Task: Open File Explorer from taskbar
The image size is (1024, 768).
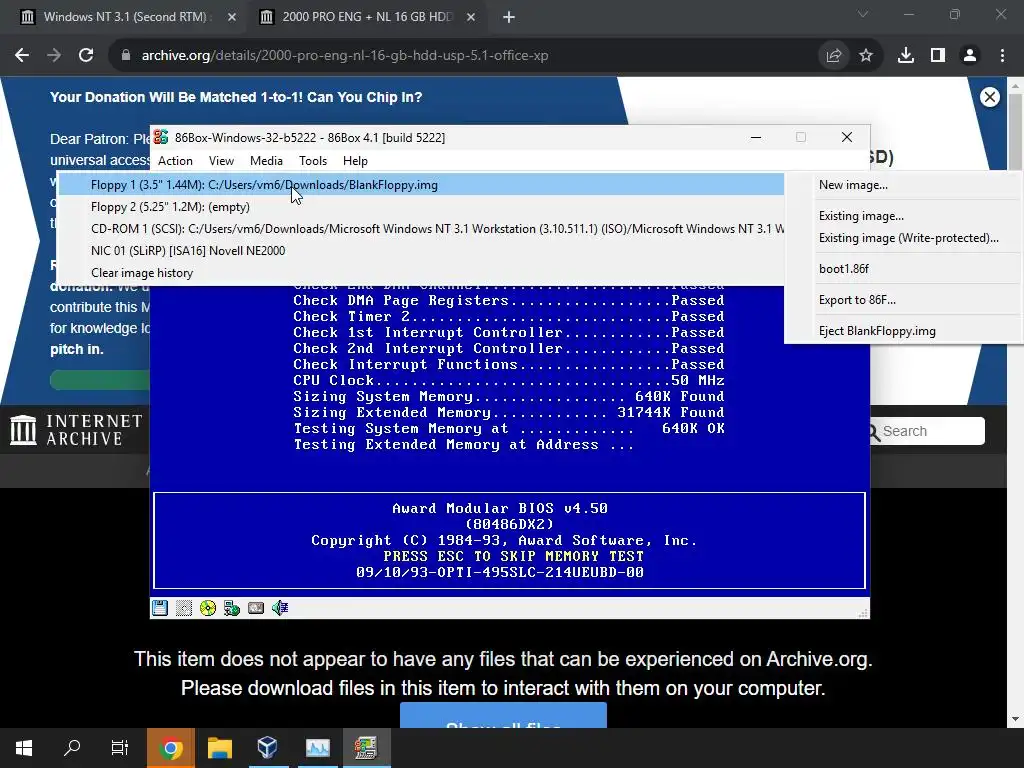Action: 219,748
